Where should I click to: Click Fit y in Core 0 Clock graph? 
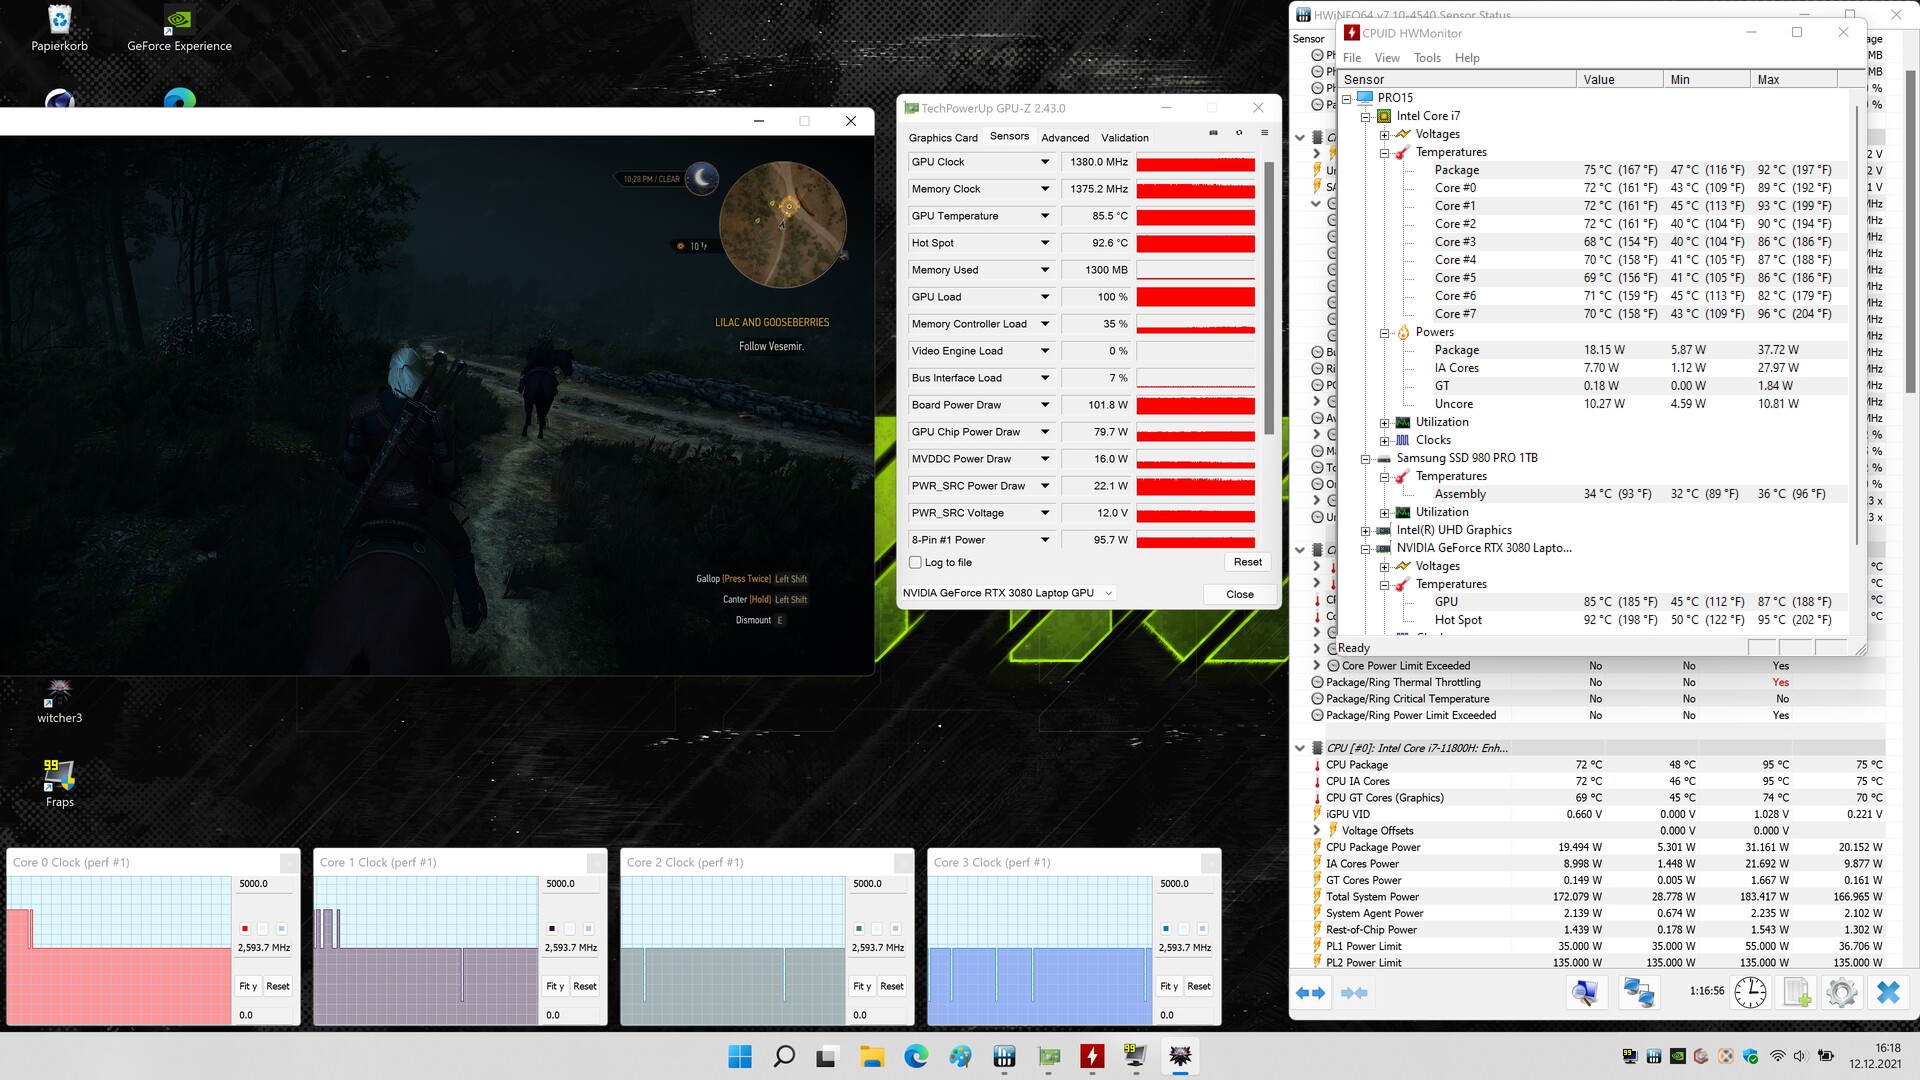248,986
